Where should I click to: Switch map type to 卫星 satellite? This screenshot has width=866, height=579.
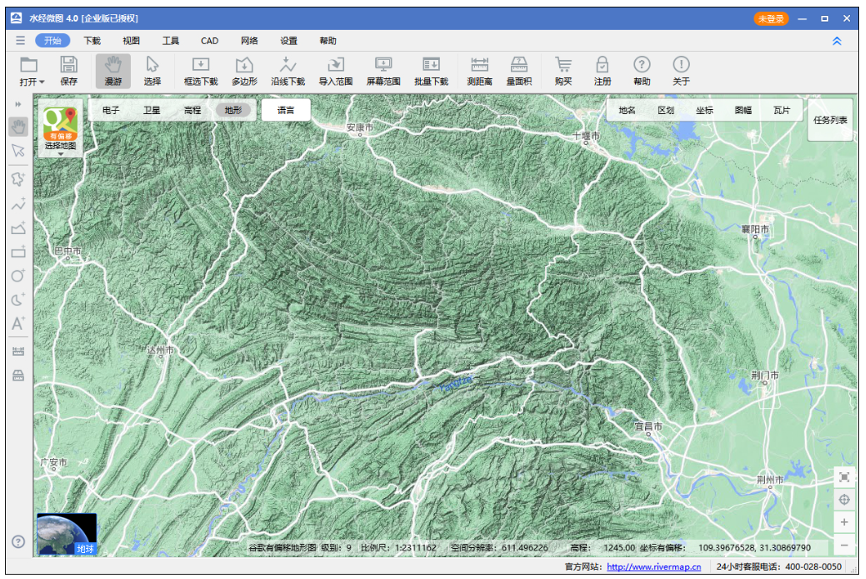pos(151,110)
